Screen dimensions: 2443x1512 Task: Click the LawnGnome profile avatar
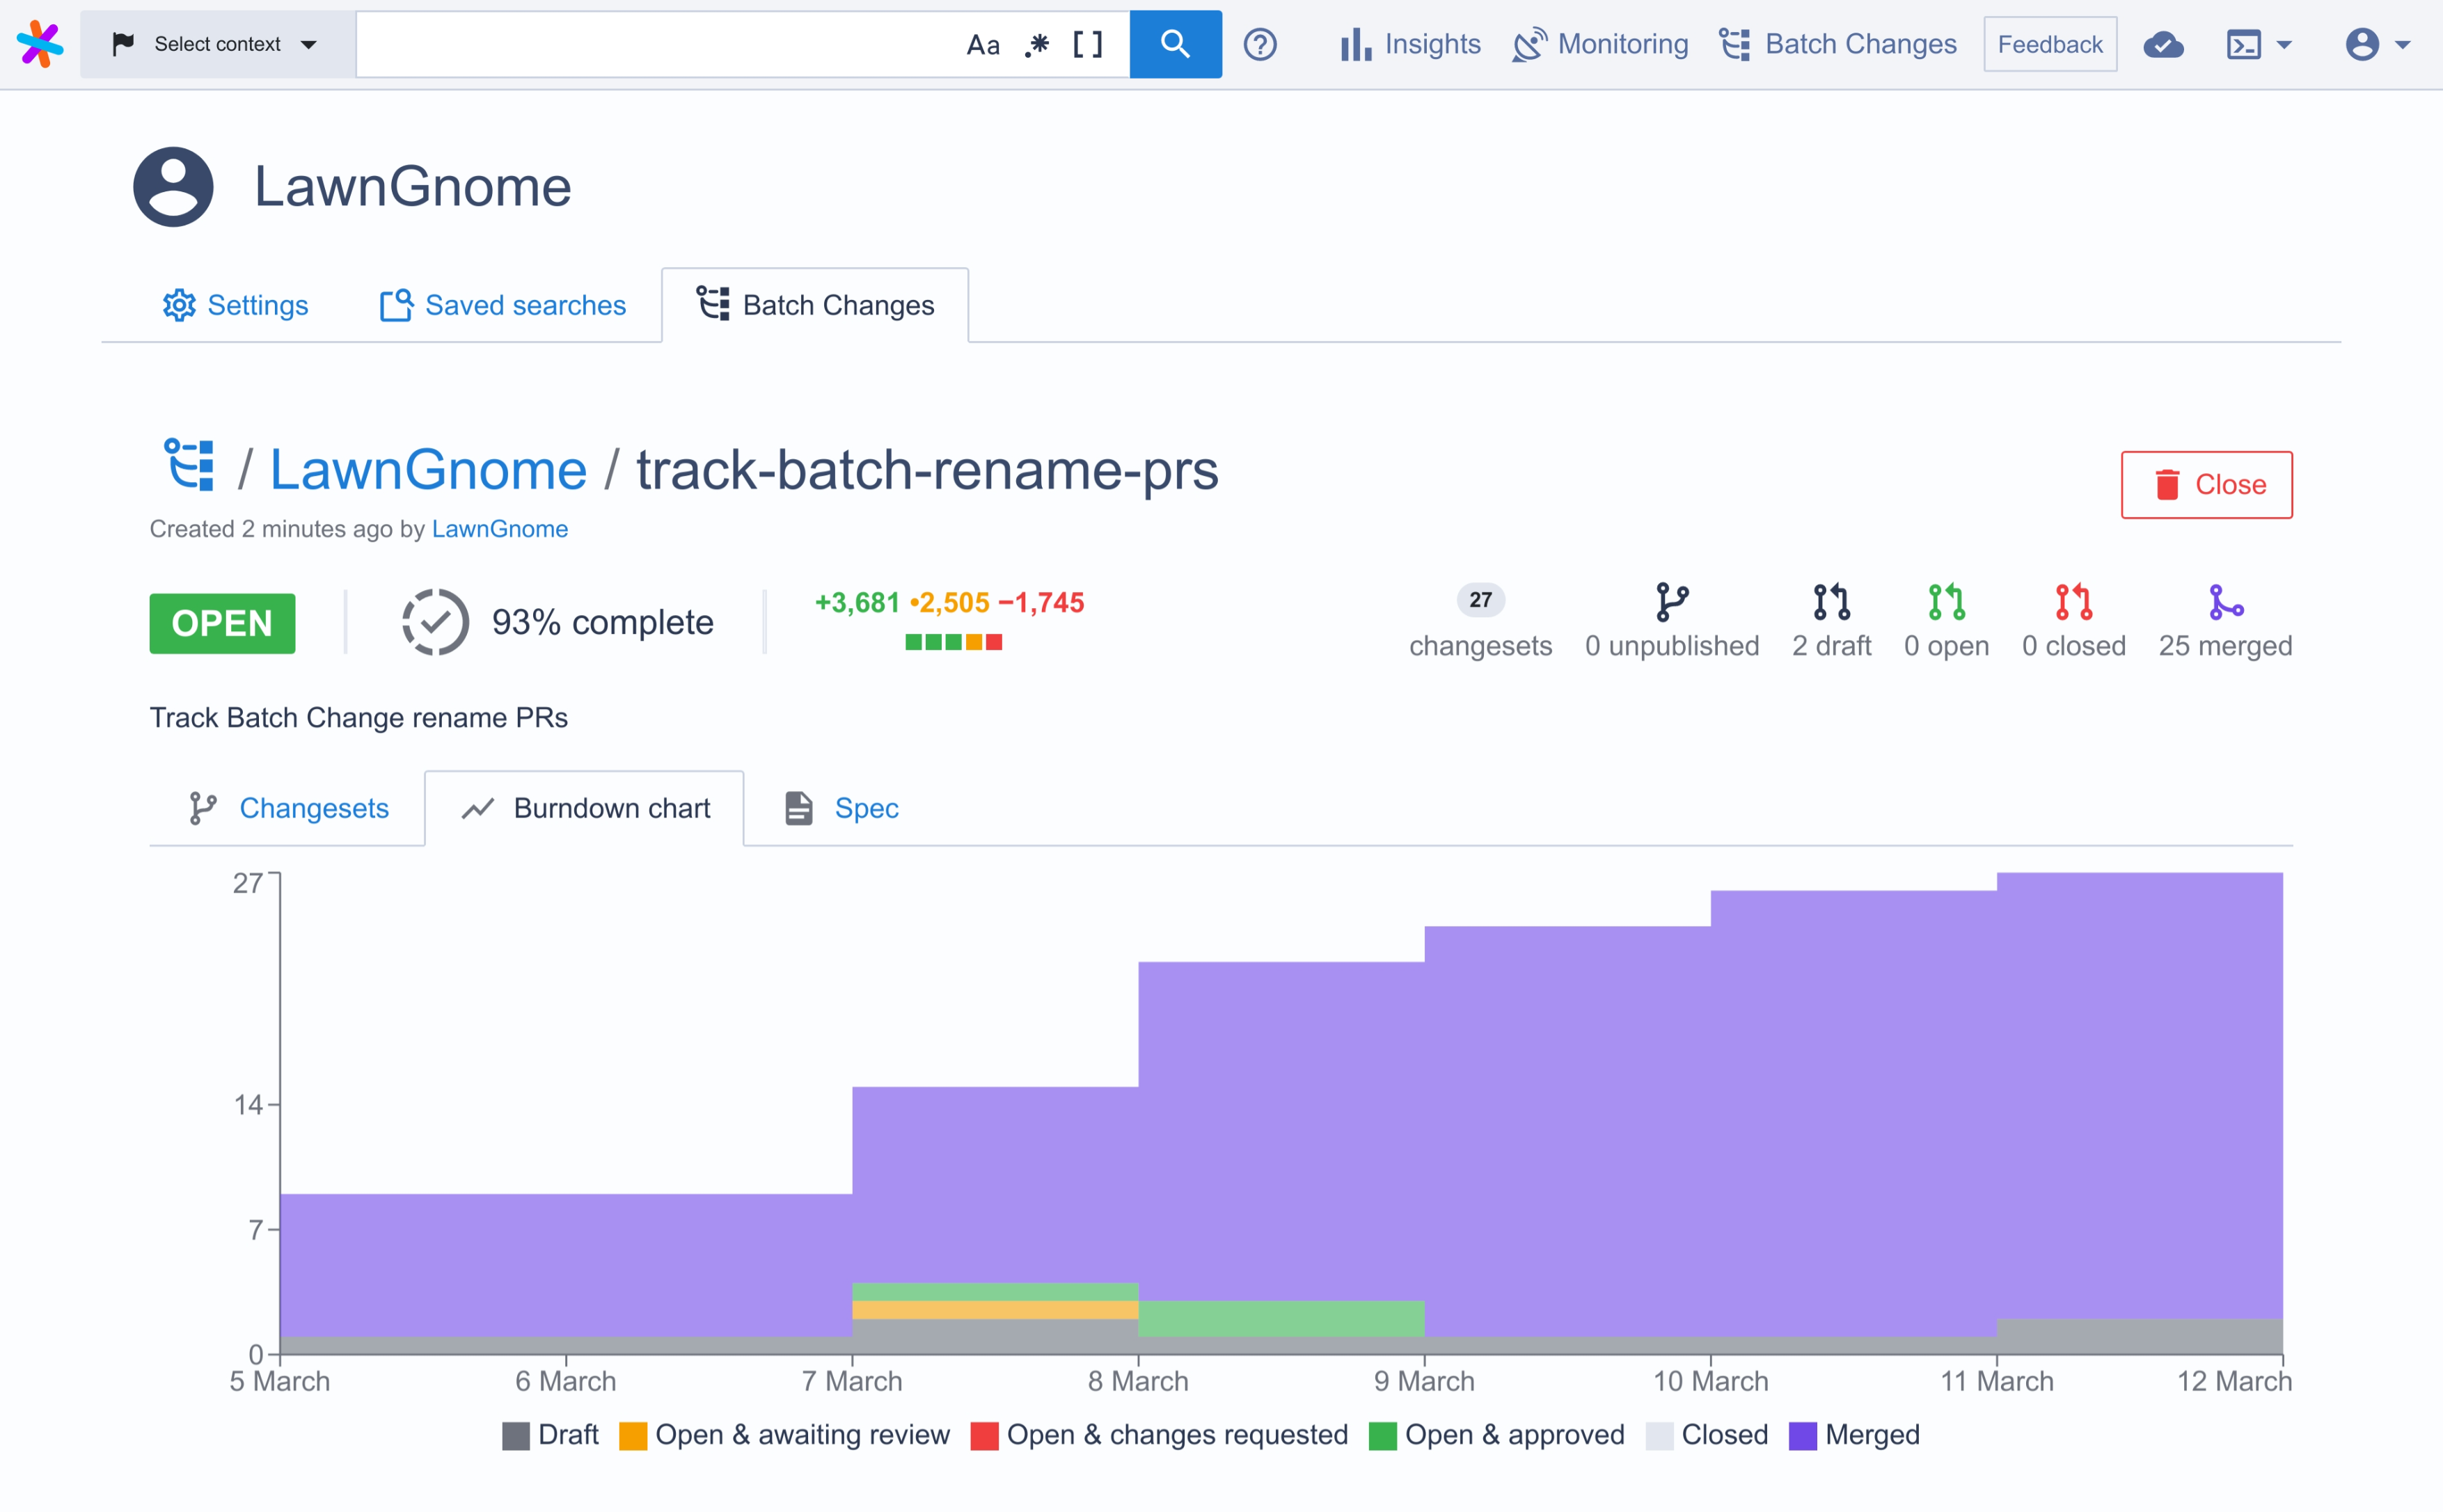[x=173, y=187]
